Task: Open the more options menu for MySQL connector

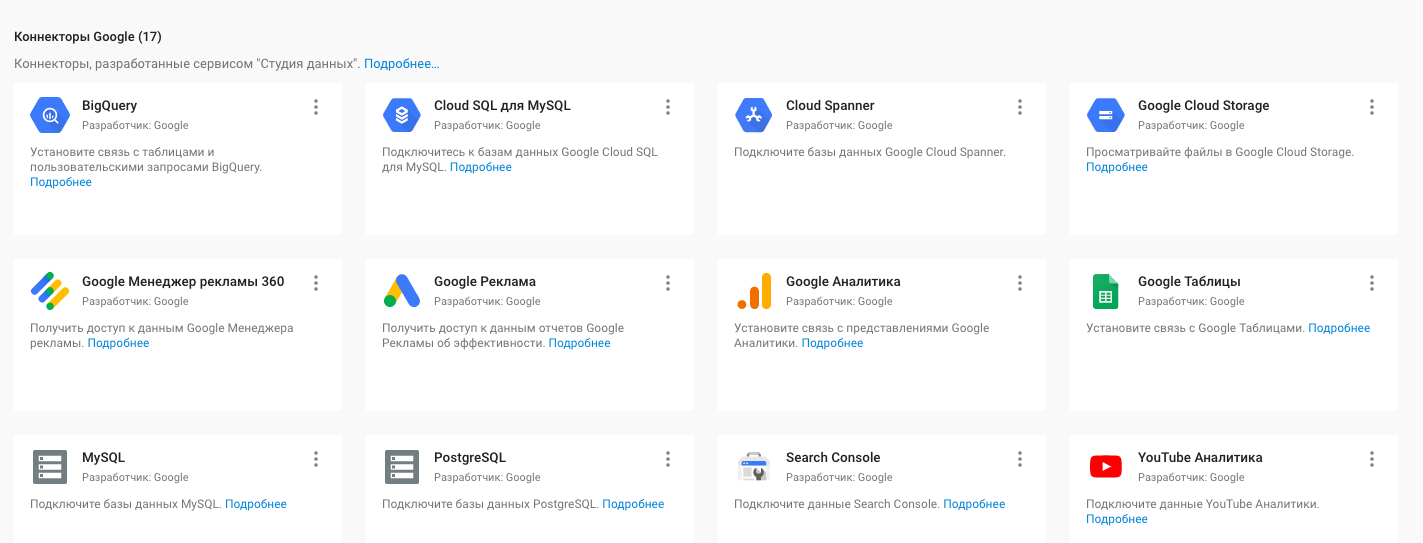Action: (x=316, y=459)
